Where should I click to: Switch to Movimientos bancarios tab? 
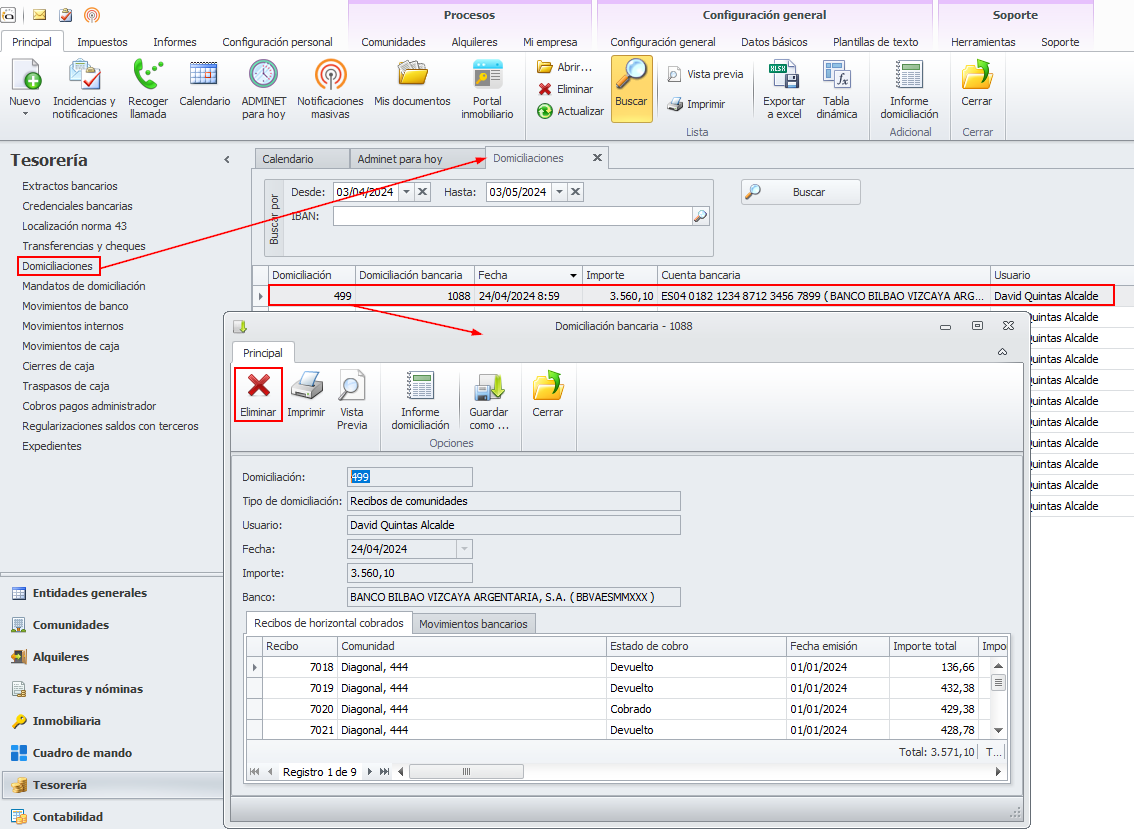(x=473, y=624)
